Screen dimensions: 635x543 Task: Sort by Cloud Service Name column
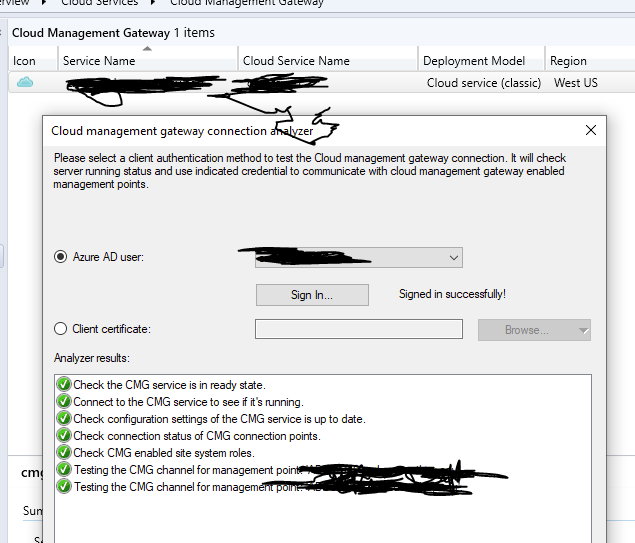328,60
